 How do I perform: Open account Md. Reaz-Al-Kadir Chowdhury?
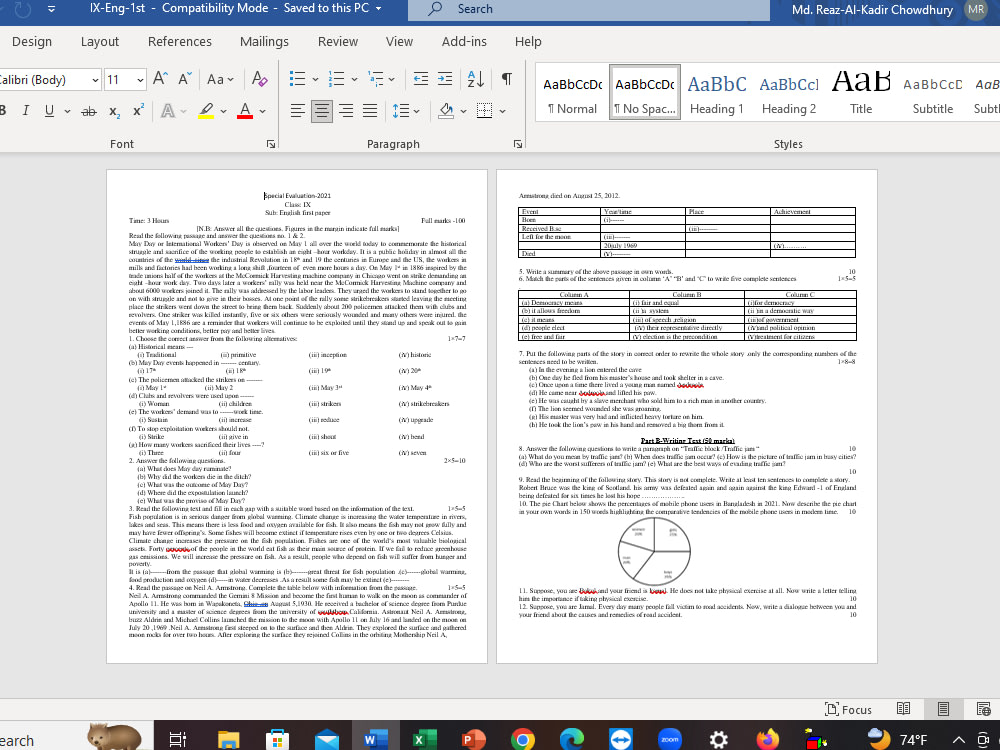click(x=889, y=10)
